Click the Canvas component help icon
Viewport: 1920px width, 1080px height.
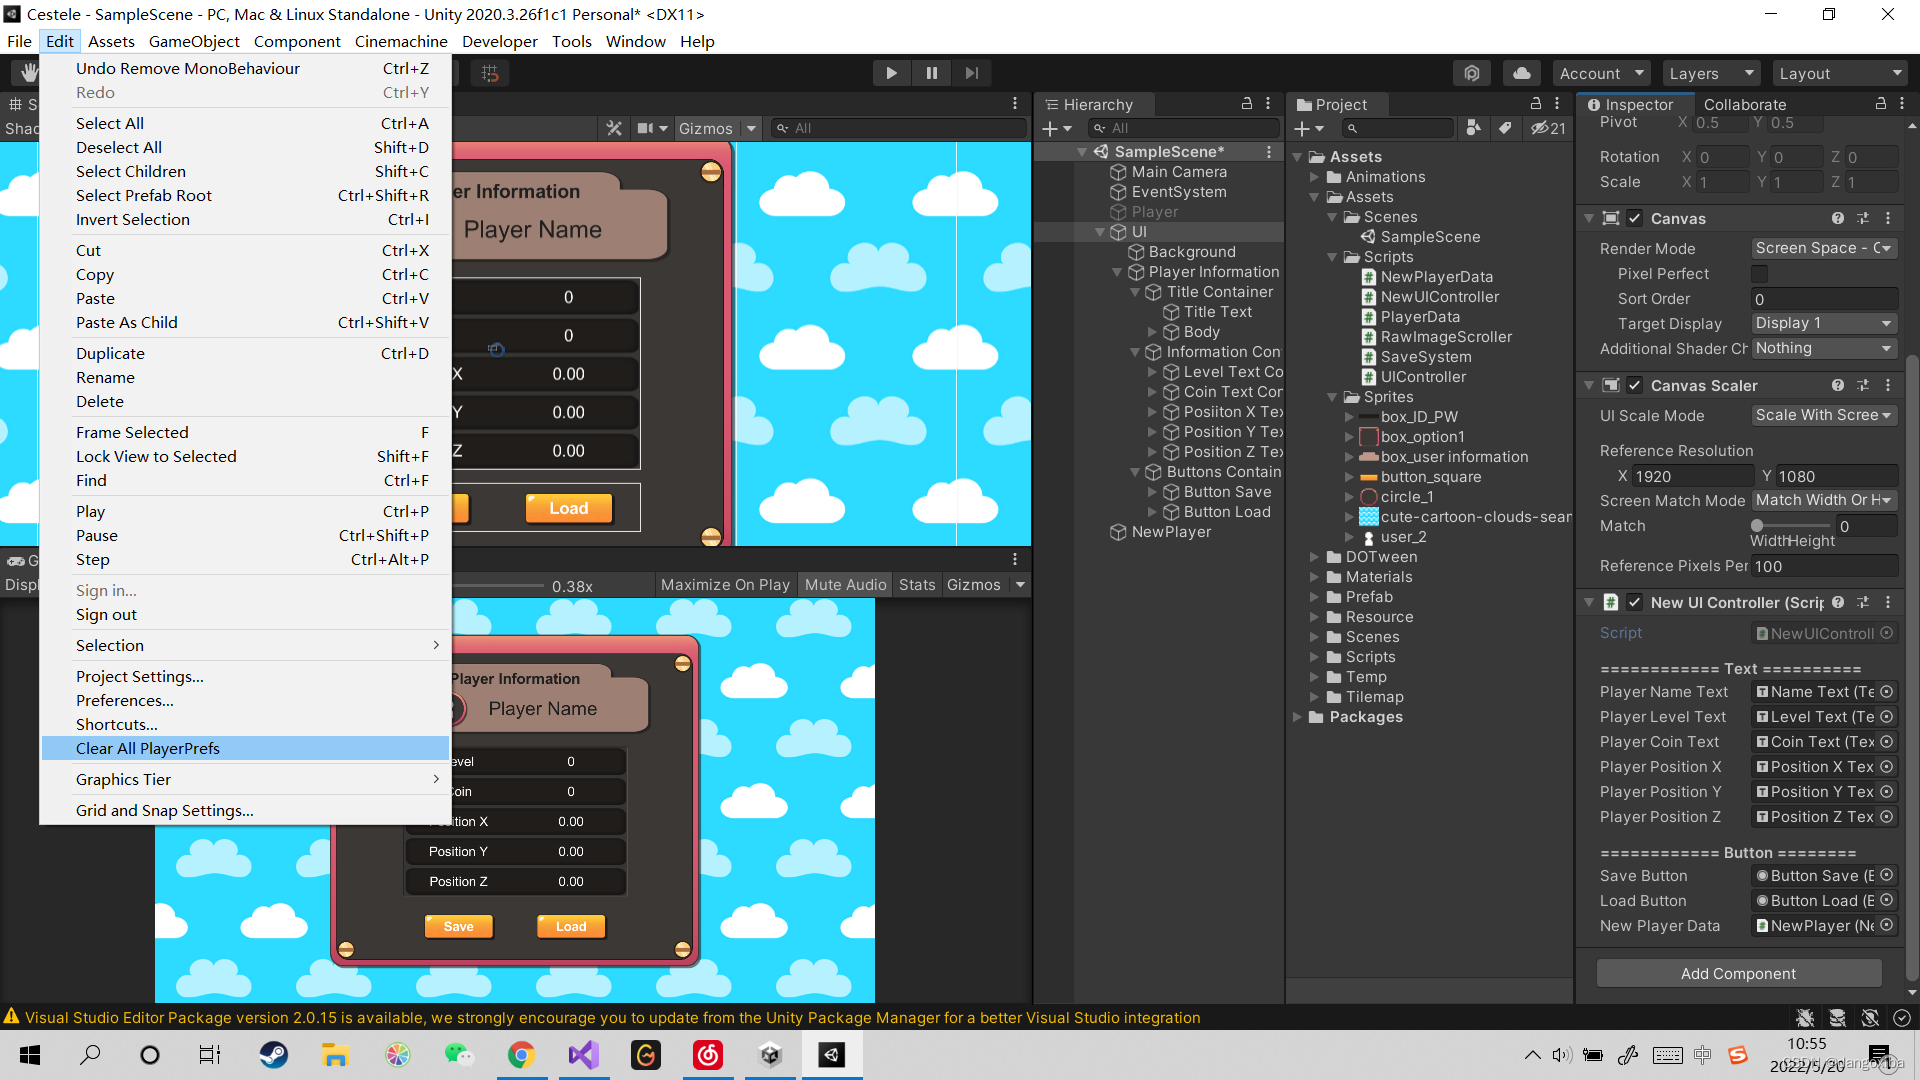[1837, 218]
